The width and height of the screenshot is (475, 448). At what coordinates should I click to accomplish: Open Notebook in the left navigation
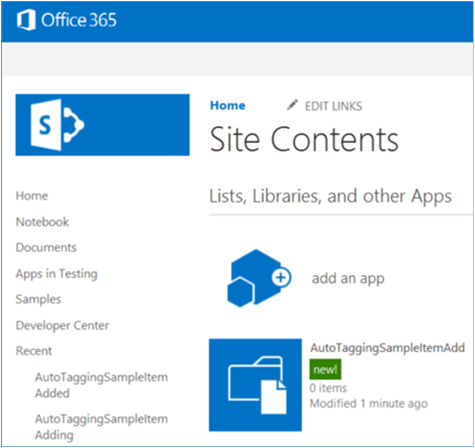click(x=42, y=222)
